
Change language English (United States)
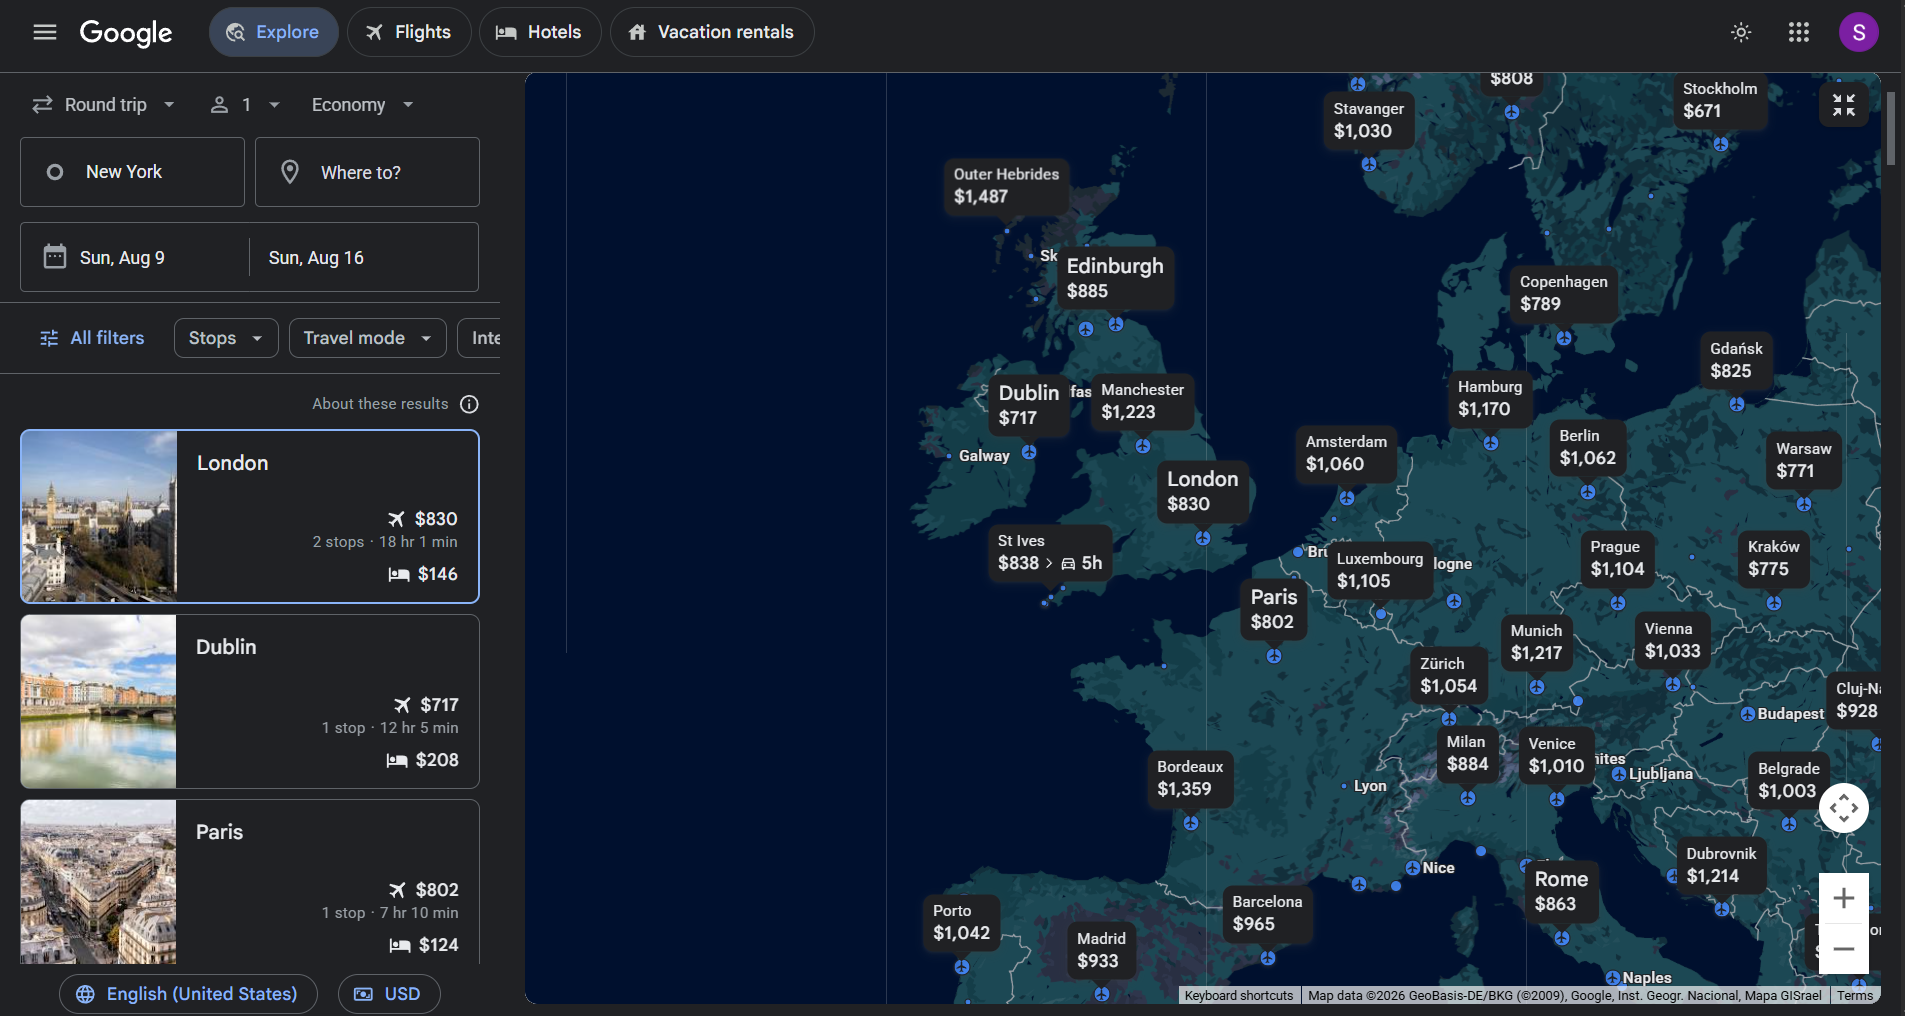pyautogui.click(x=188, y=994)
